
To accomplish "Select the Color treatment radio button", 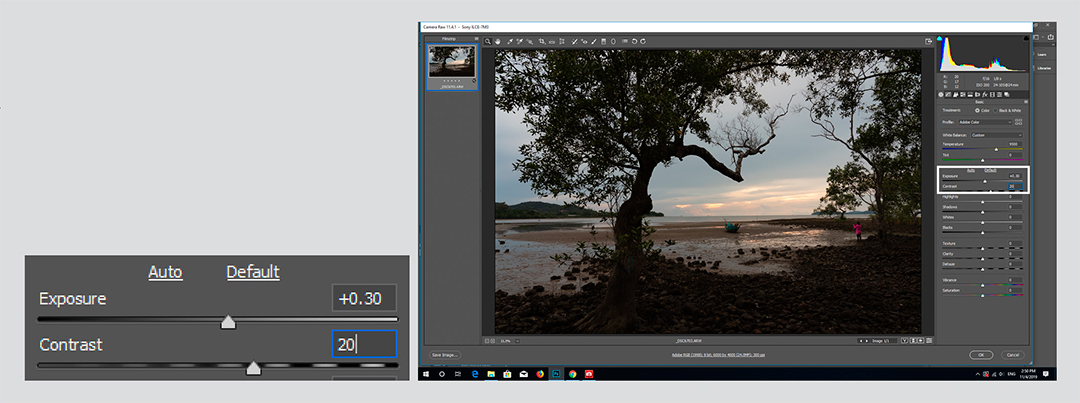I will pyautogui.click(x=977, y=110).
